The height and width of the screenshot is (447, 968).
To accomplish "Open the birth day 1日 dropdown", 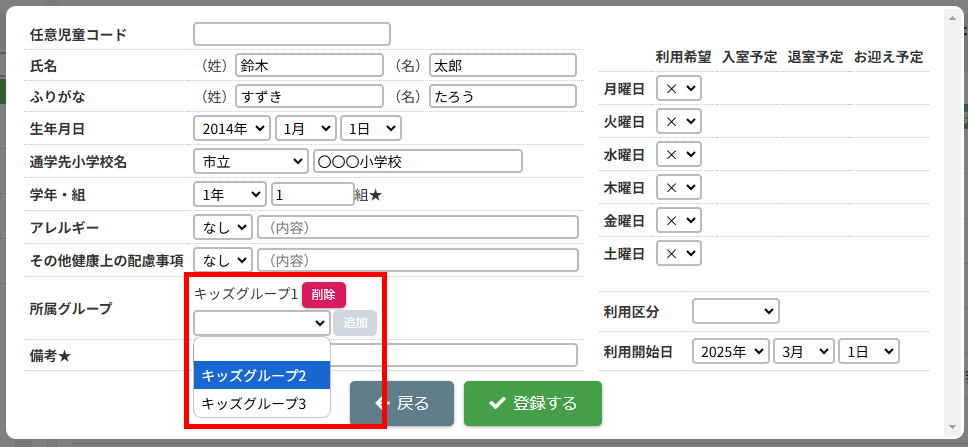I will (370, 128).
